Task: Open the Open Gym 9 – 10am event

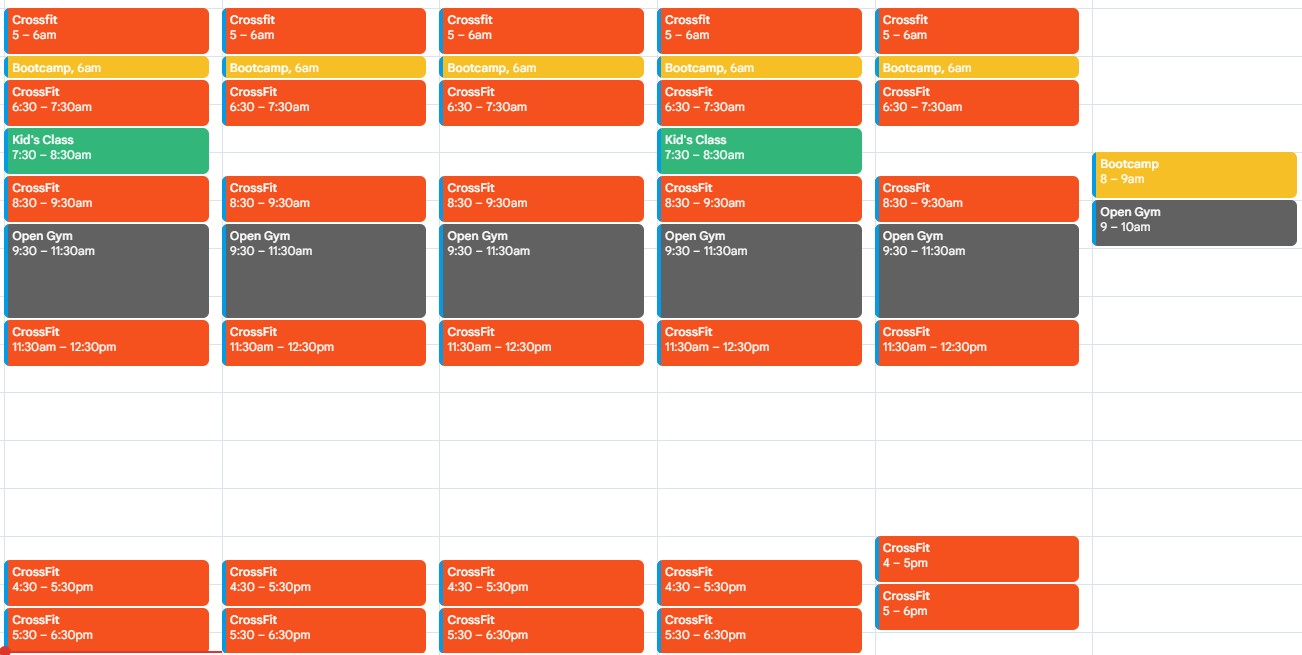Action: click(x=1194, y=223)
